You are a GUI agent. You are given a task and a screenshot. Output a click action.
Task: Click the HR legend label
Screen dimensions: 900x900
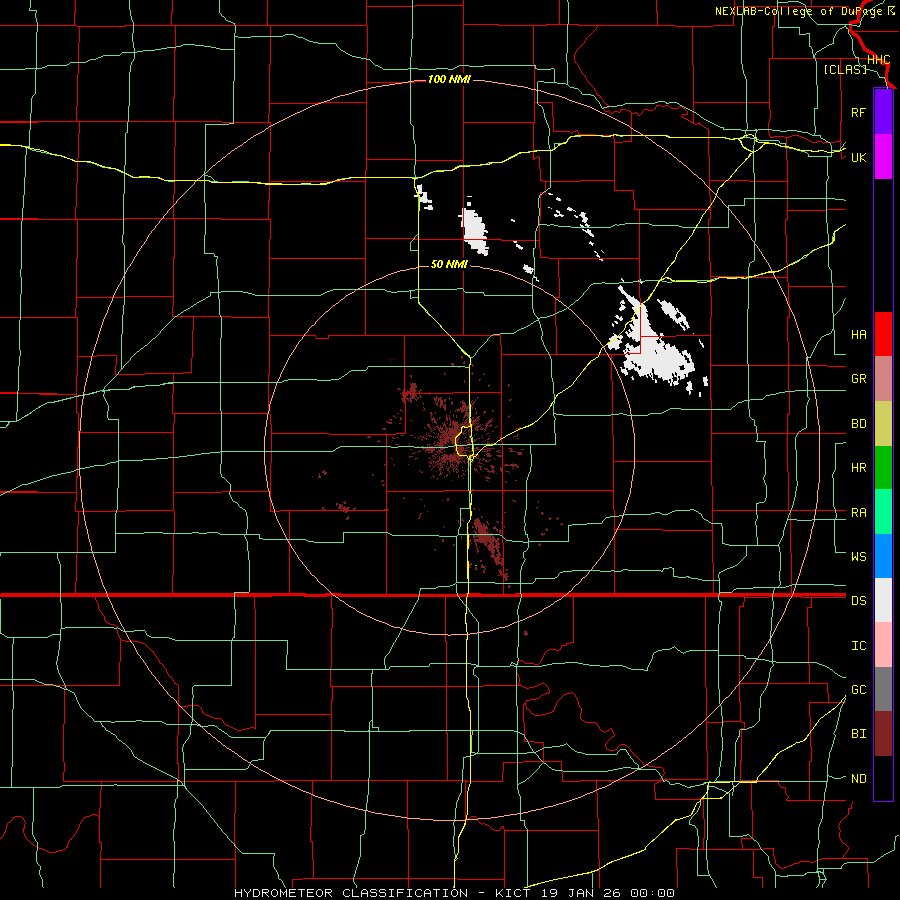(x=858, y=468)
